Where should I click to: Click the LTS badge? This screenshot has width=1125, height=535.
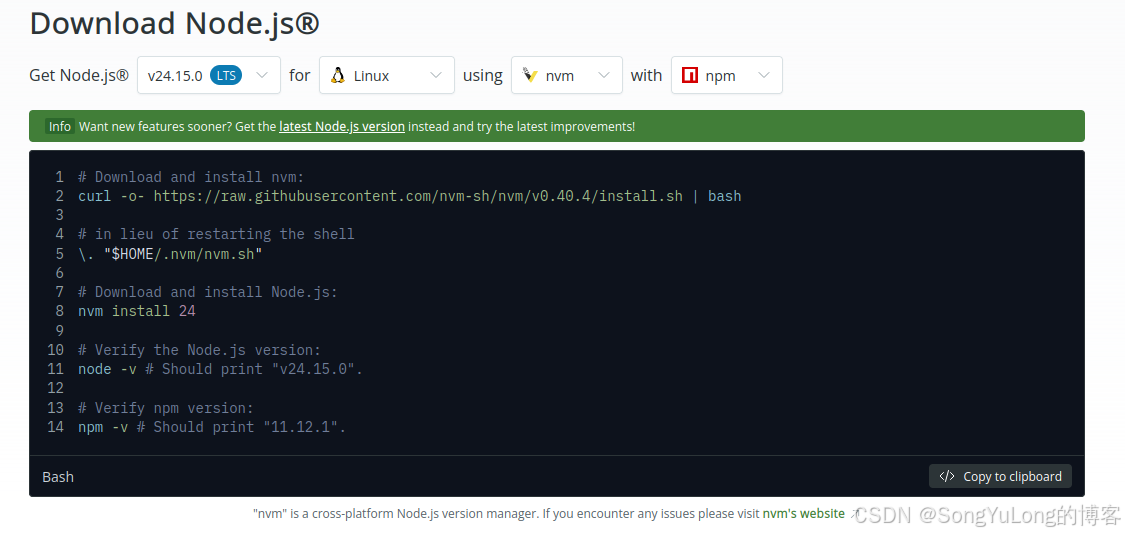(x=226, y=75)
